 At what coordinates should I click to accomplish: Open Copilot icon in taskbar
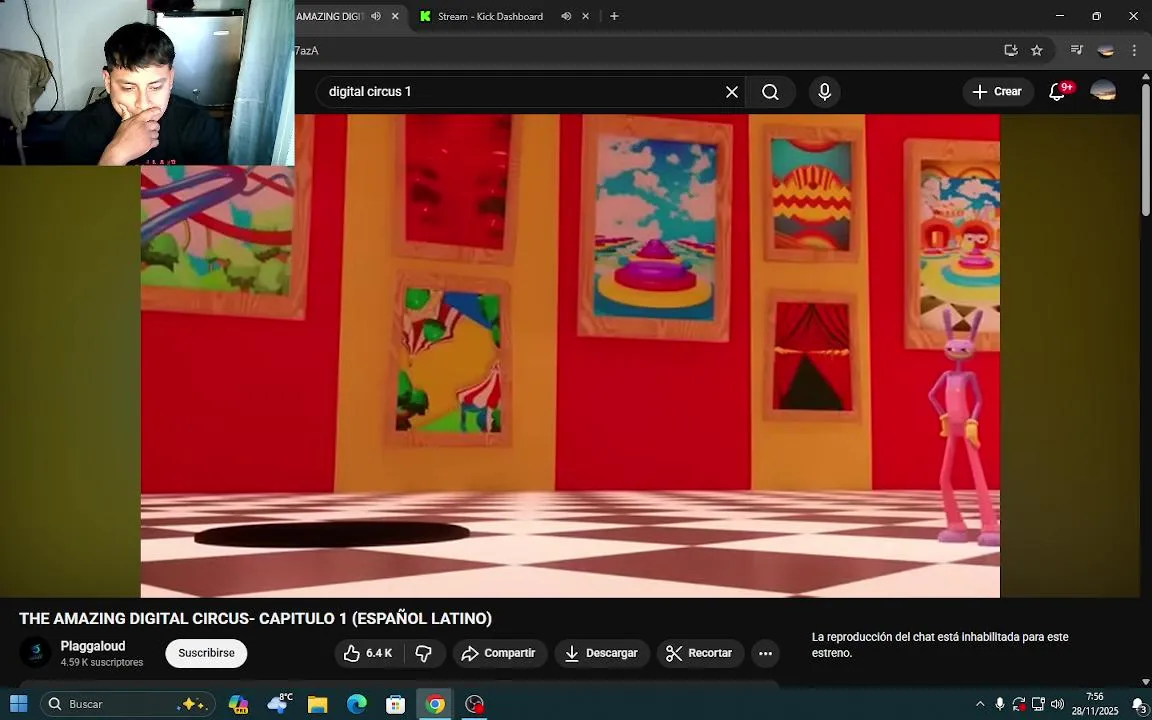(x=238, y=705)
